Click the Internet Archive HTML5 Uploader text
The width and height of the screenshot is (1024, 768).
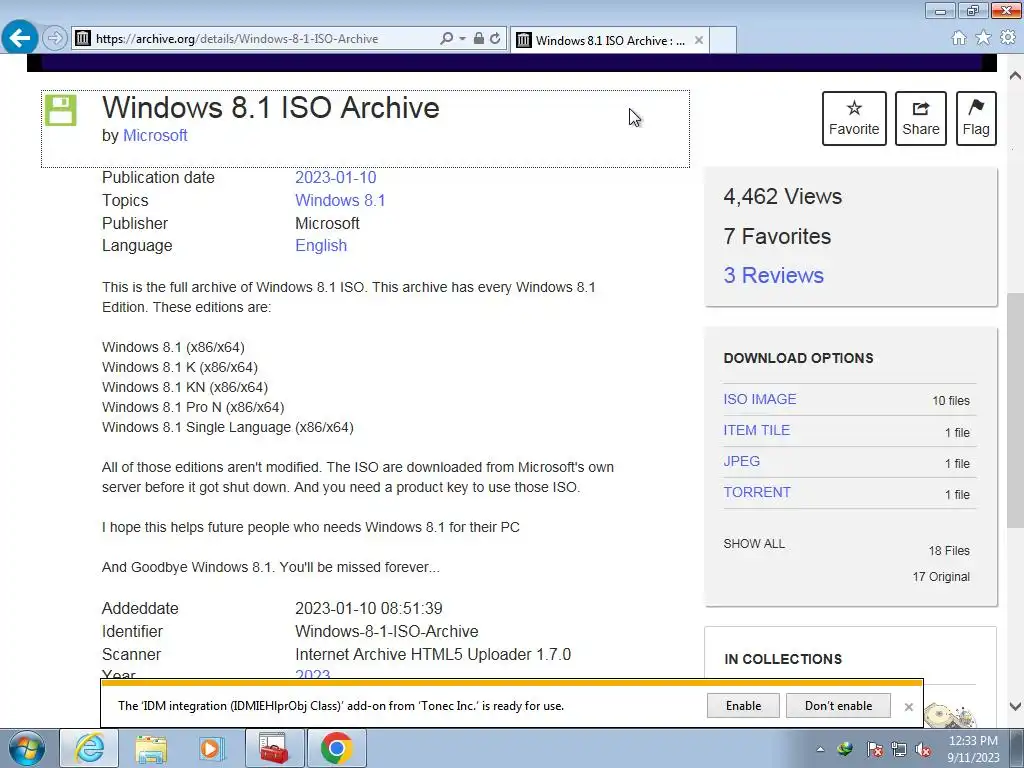[x=433, y=654]
